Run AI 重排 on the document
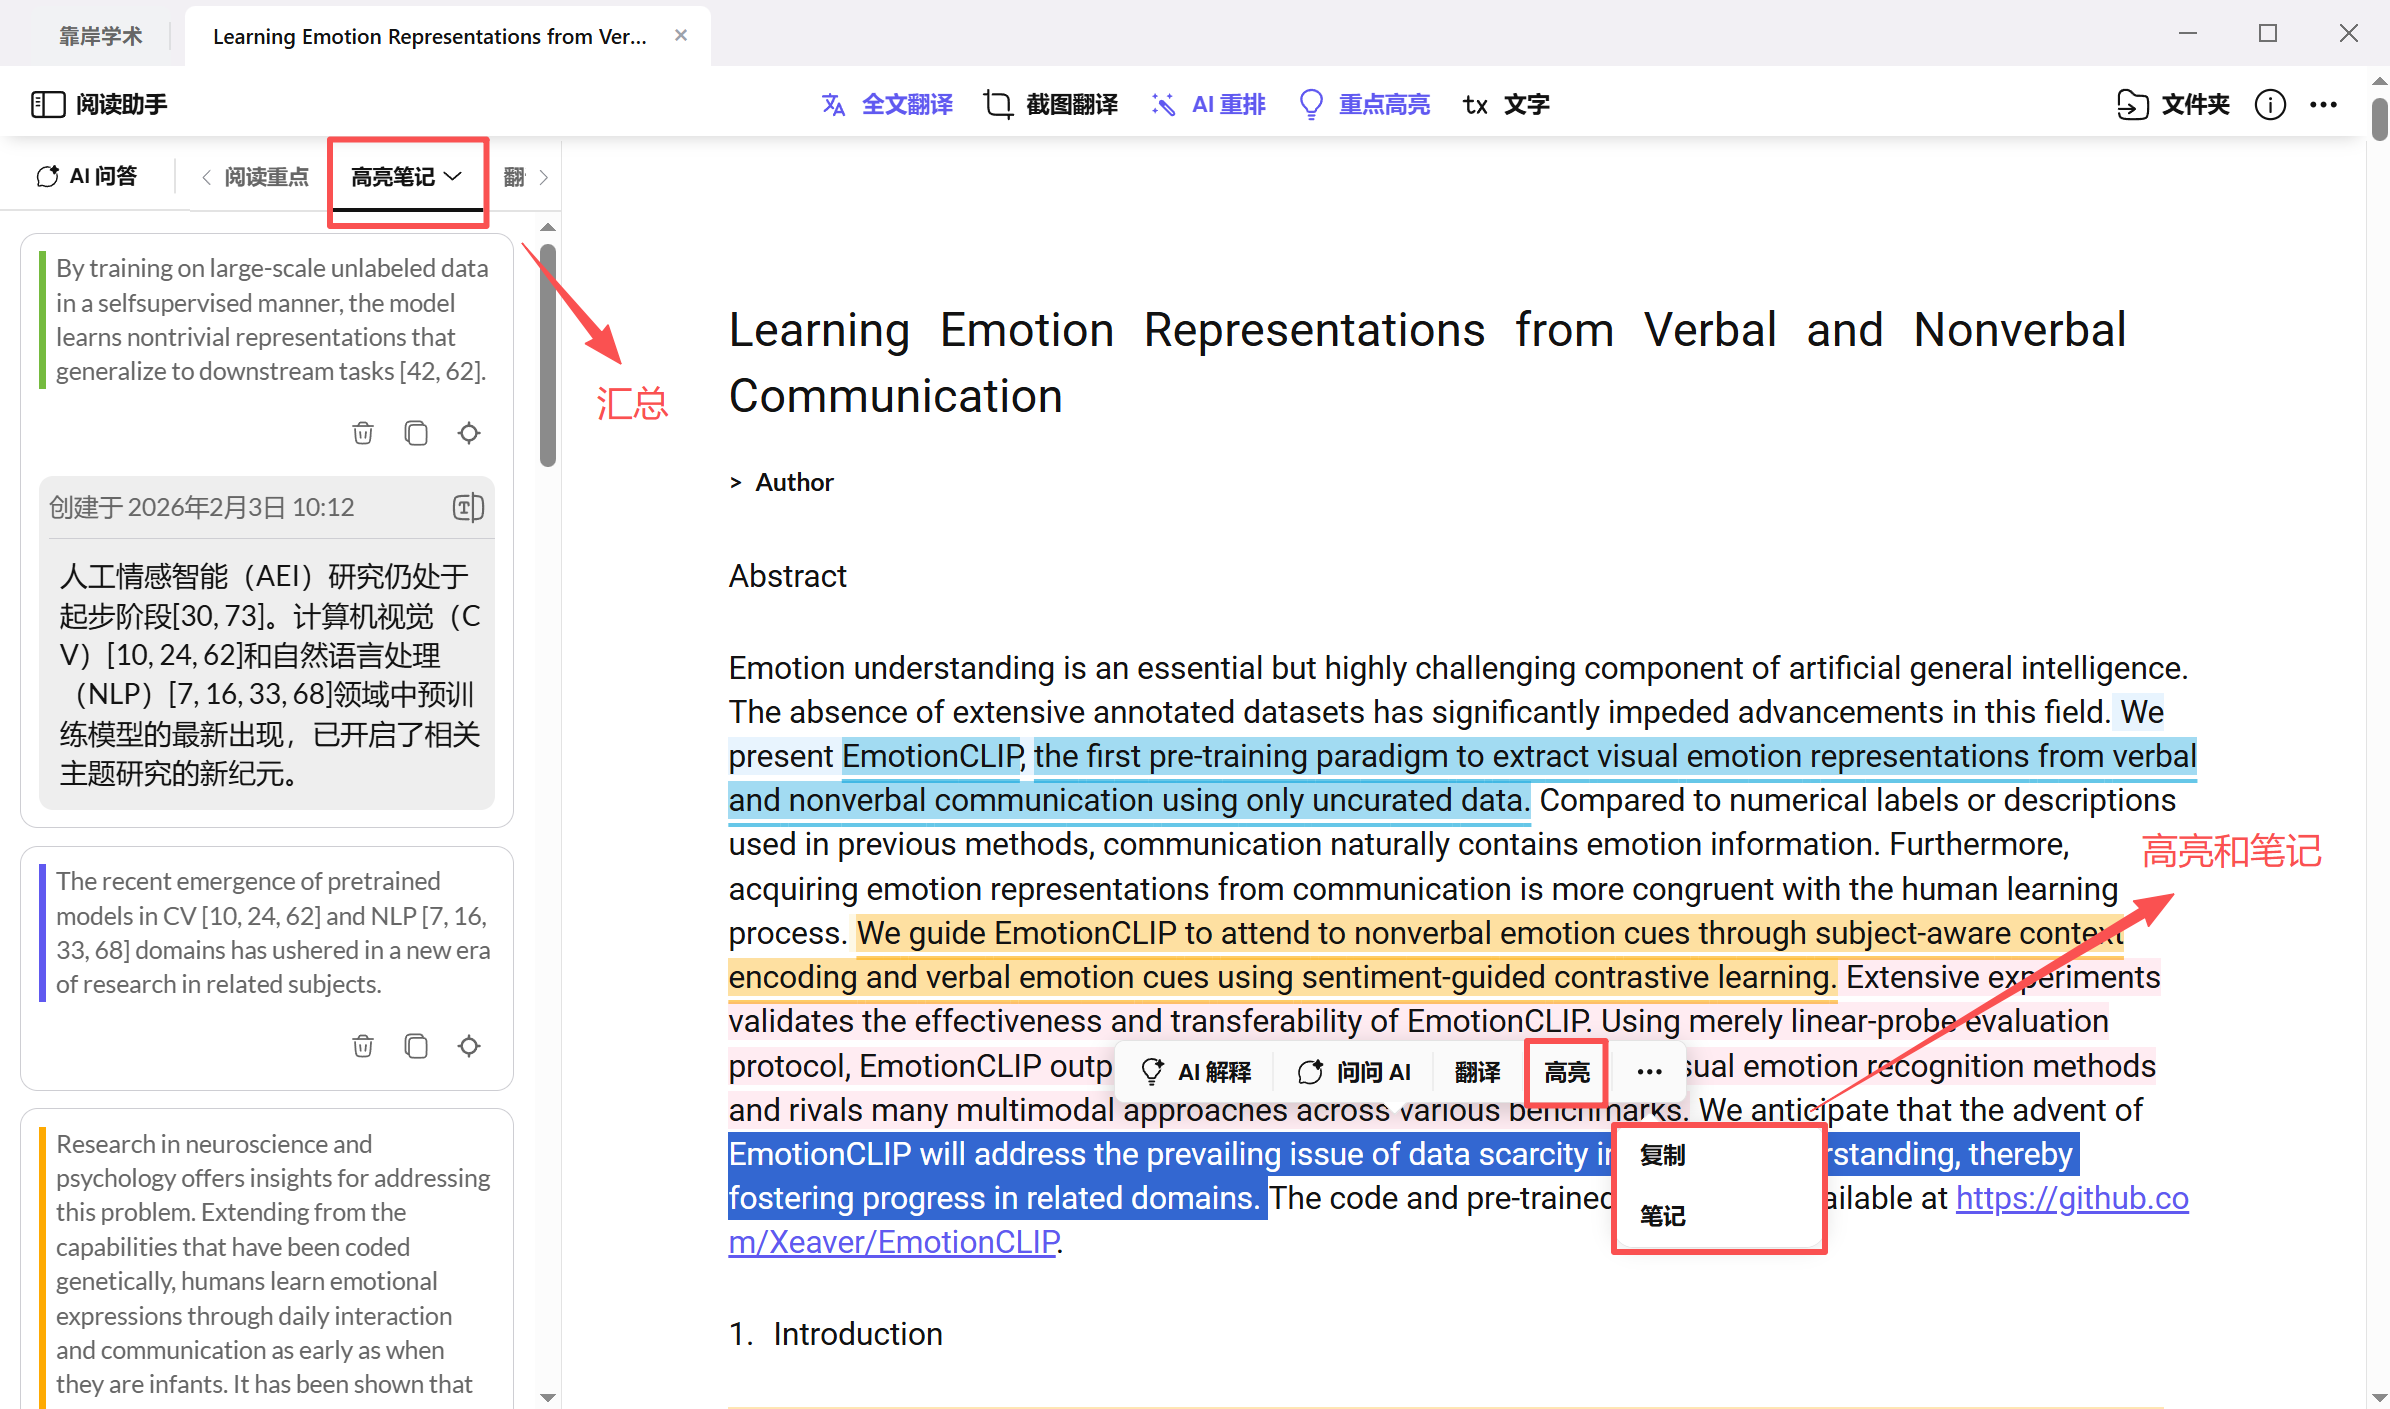2390x1409 pixels. coord(1208,104)
